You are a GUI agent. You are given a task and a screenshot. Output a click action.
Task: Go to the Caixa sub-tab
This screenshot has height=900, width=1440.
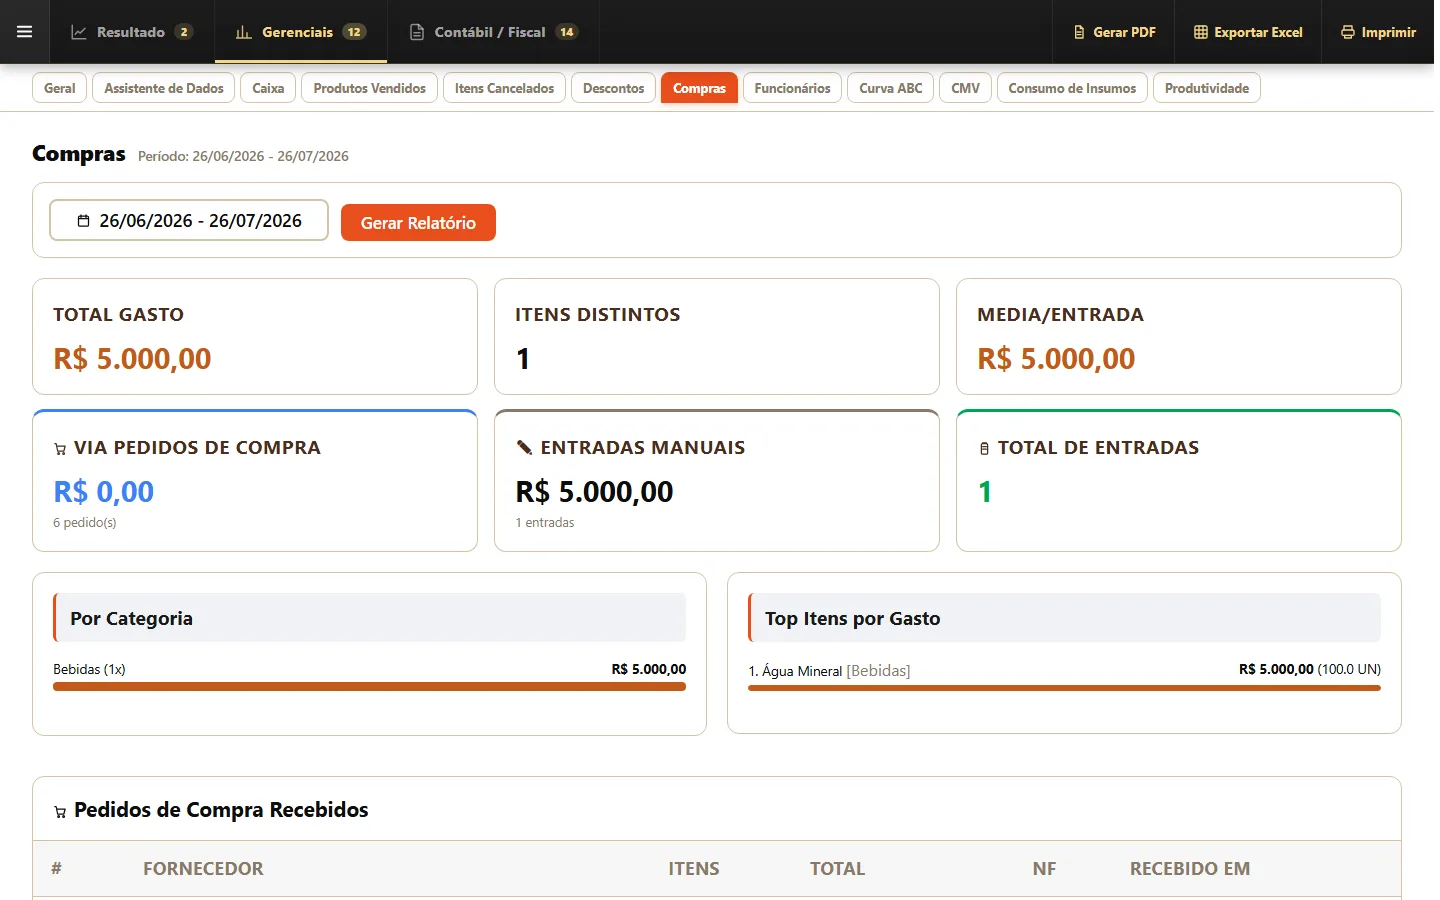268,88
